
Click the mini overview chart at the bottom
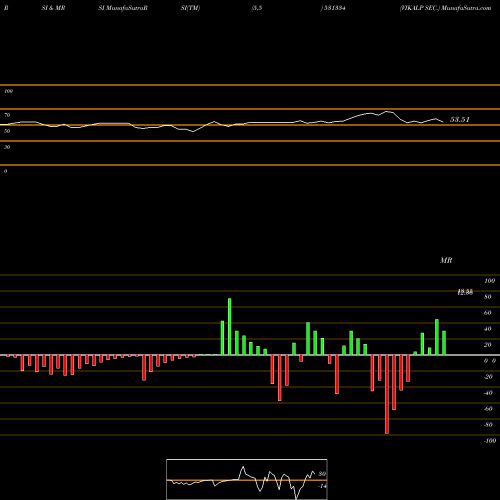point(247,479)
